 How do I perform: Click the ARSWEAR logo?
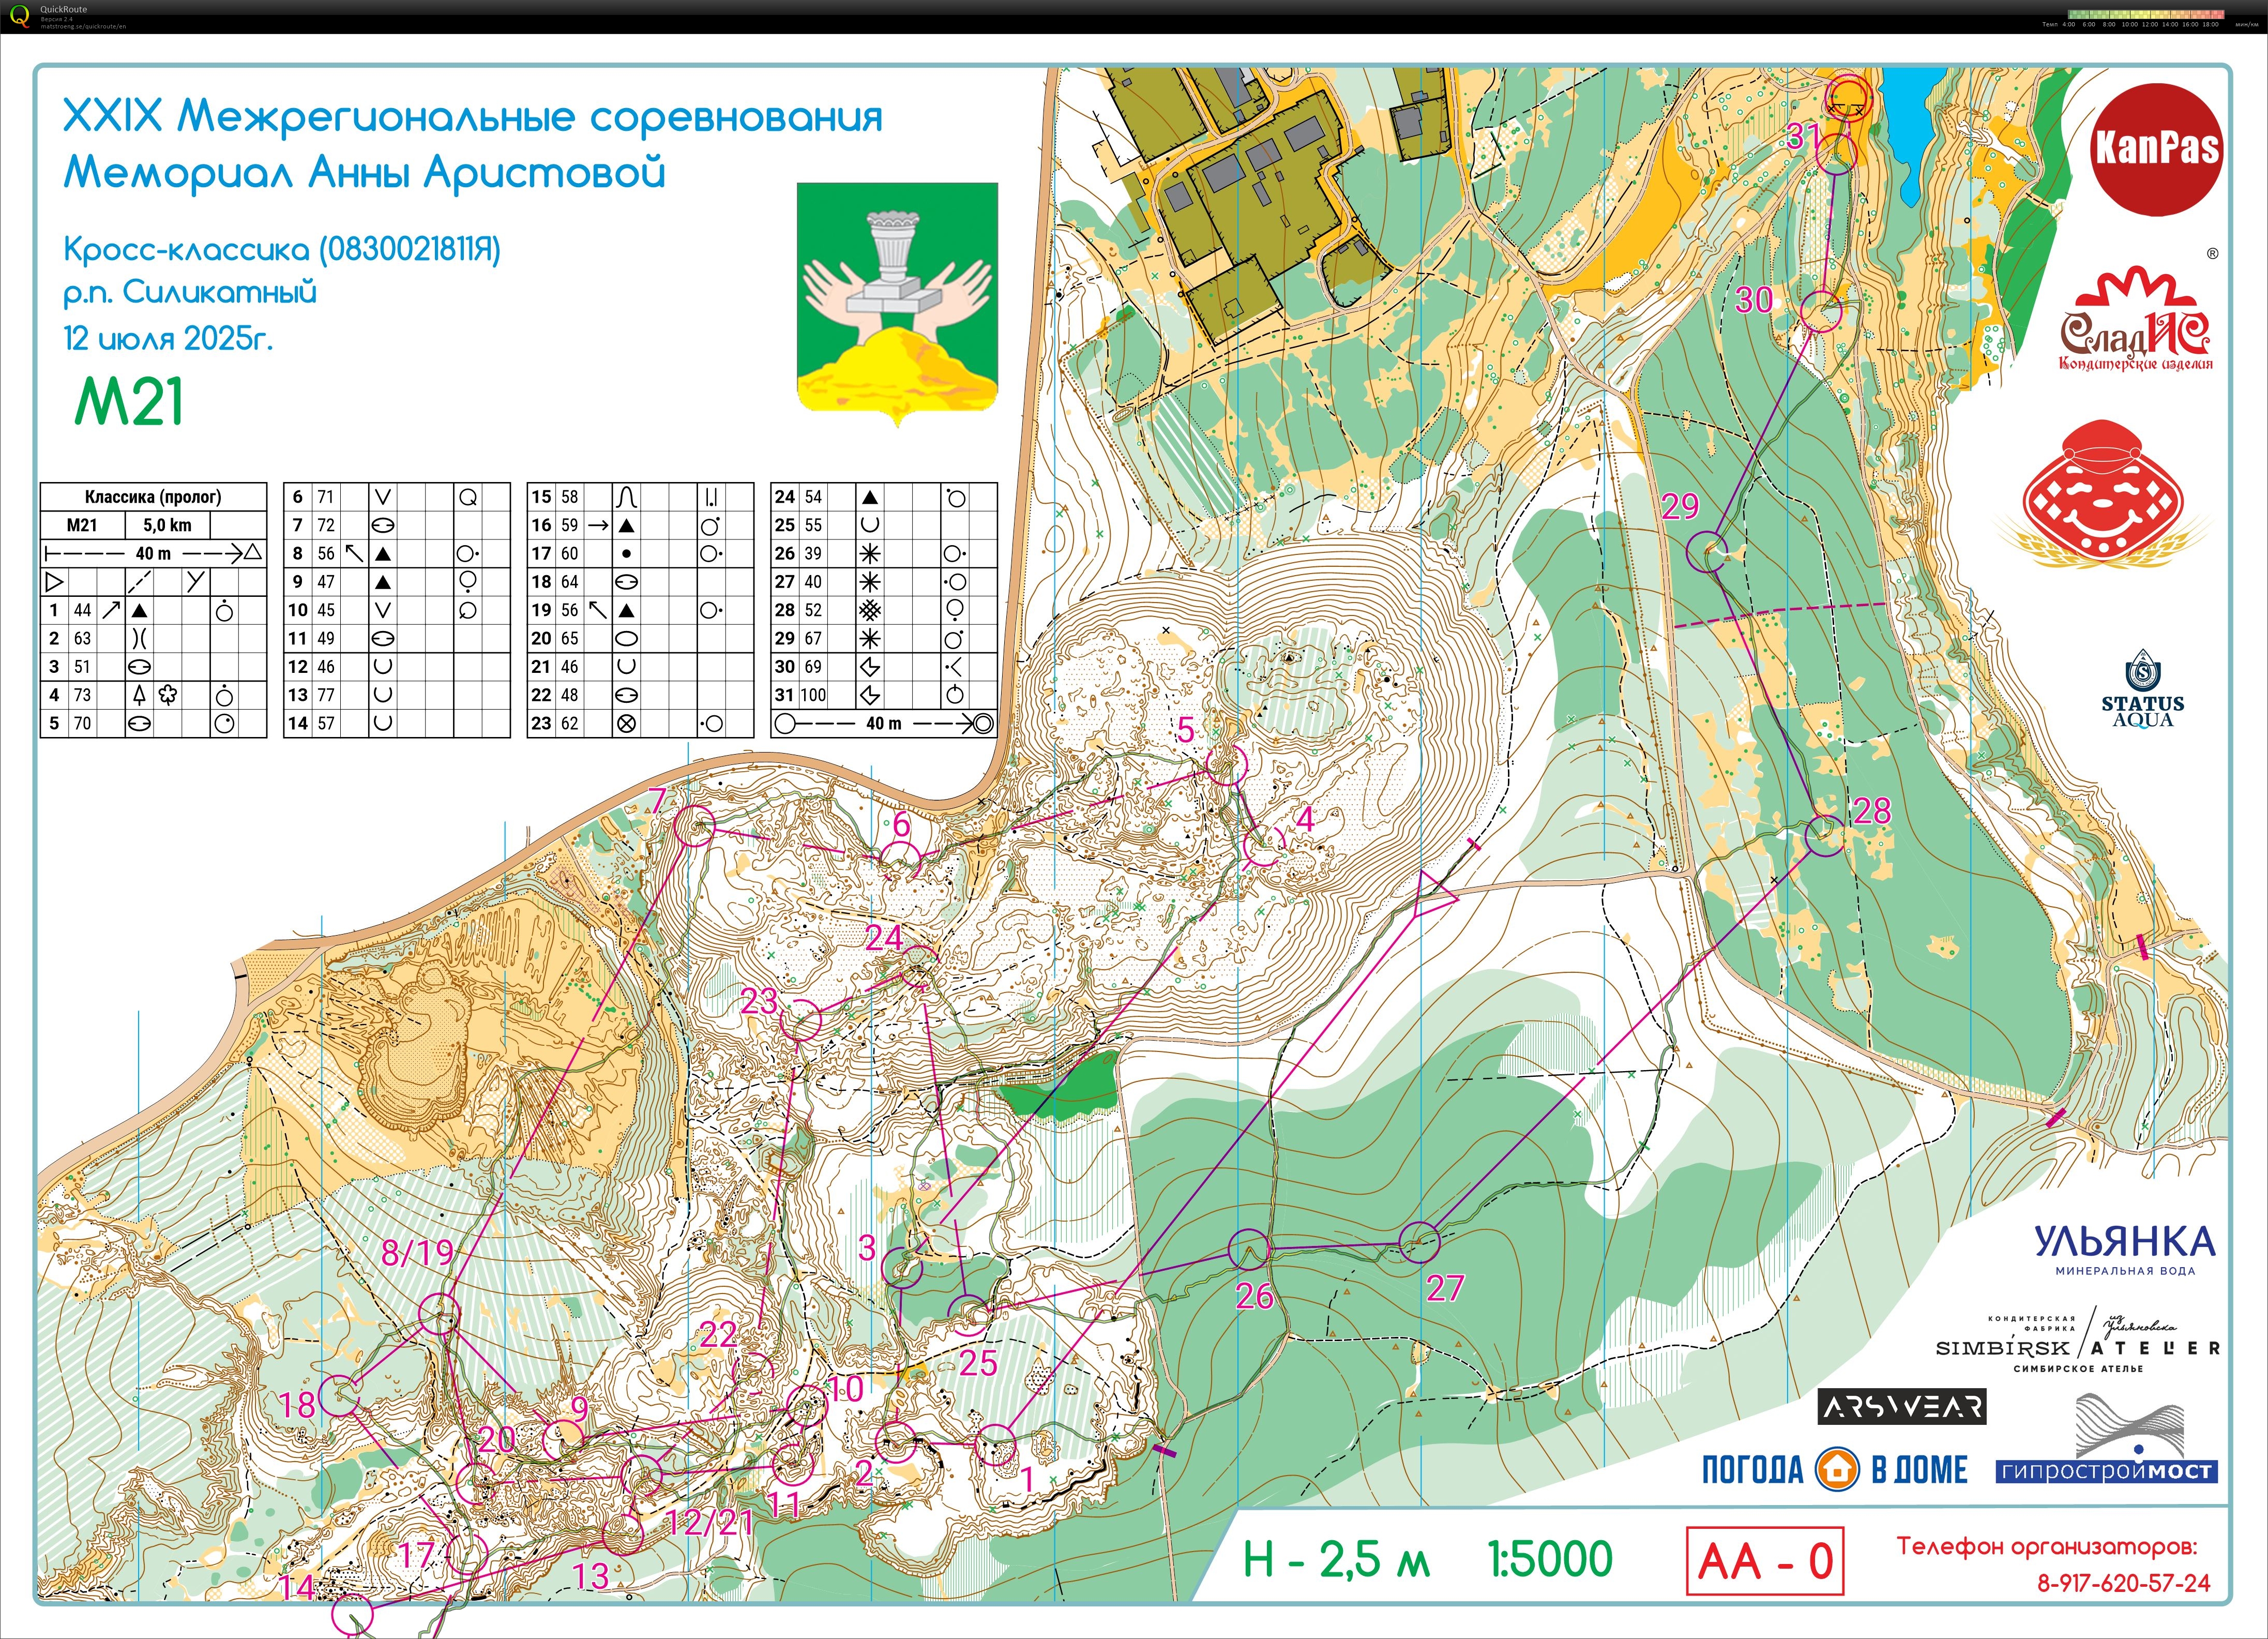[1901, 1407]
